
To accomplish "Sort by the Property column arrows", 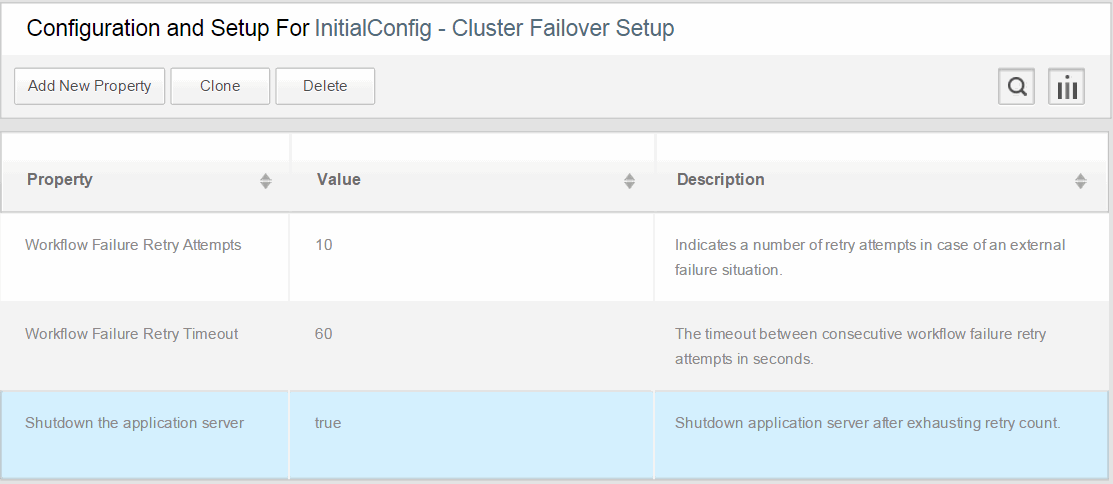I will (265, 180).
